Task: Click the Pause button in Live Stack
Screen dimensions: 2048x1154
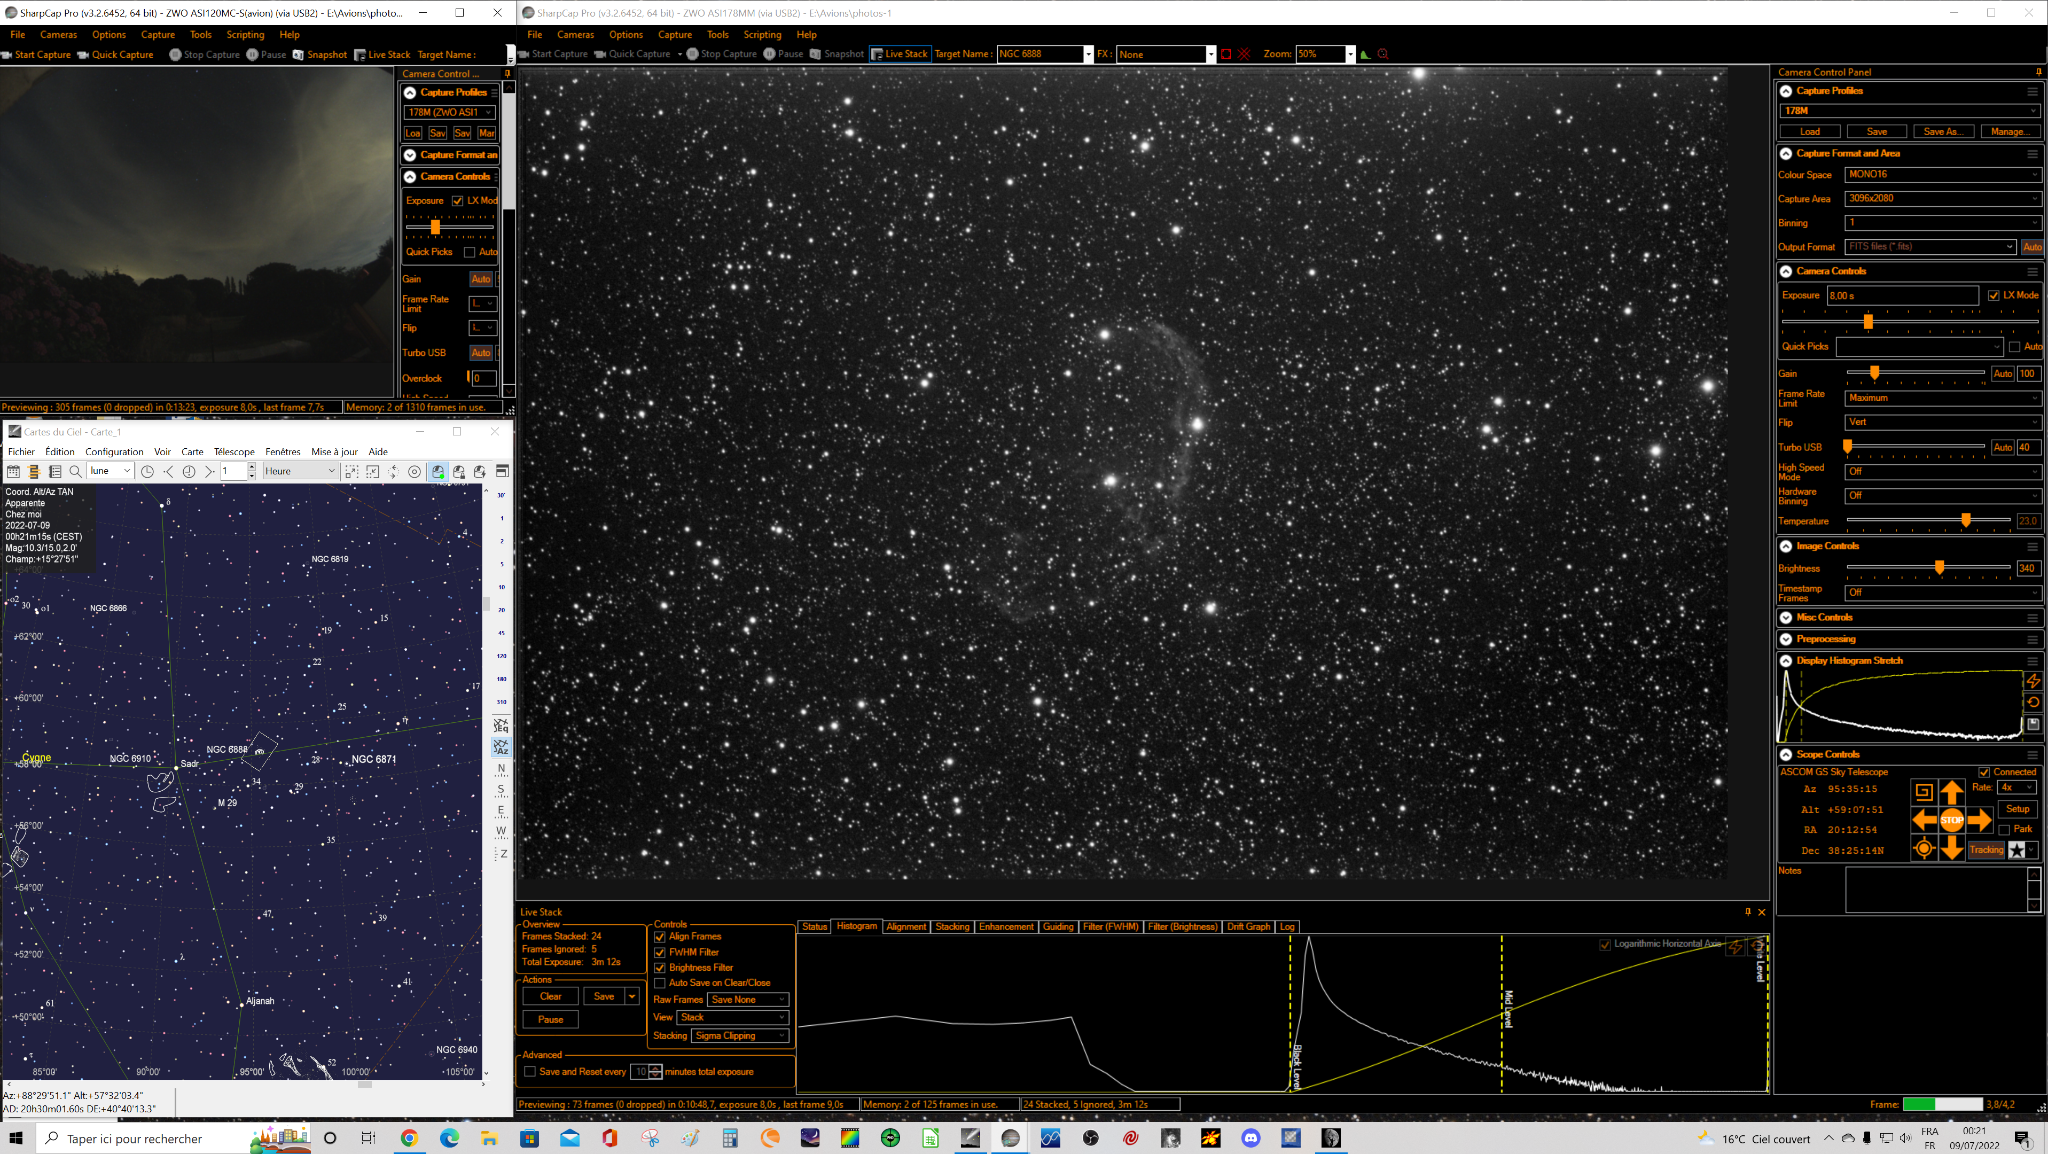Action: (551, 1019)
